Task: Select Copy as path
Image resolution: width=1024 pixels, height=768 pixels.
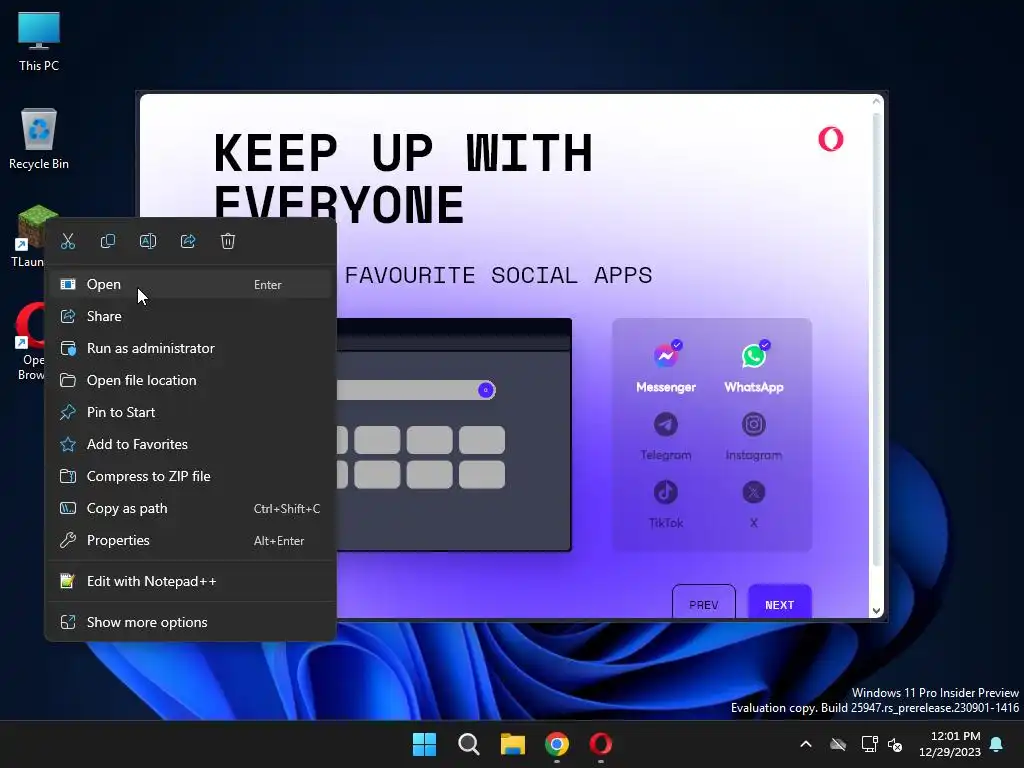Action: [190, 508]
